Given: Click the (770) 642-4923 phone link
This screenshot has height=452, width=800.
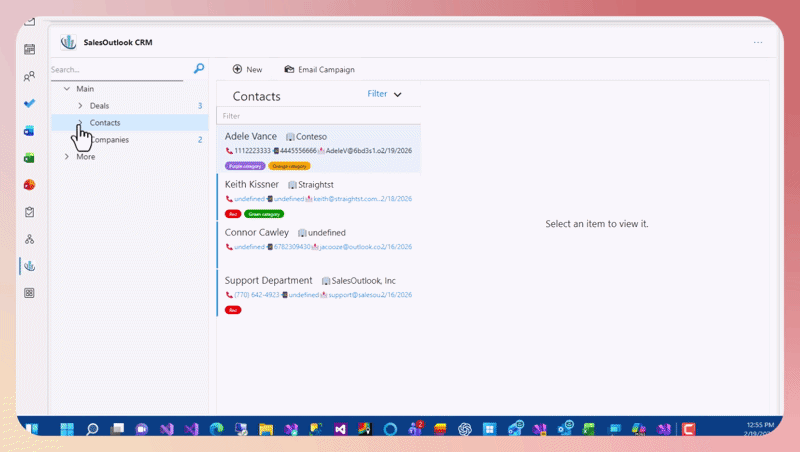Looking at the screenshot, I should tap(257, 295).
